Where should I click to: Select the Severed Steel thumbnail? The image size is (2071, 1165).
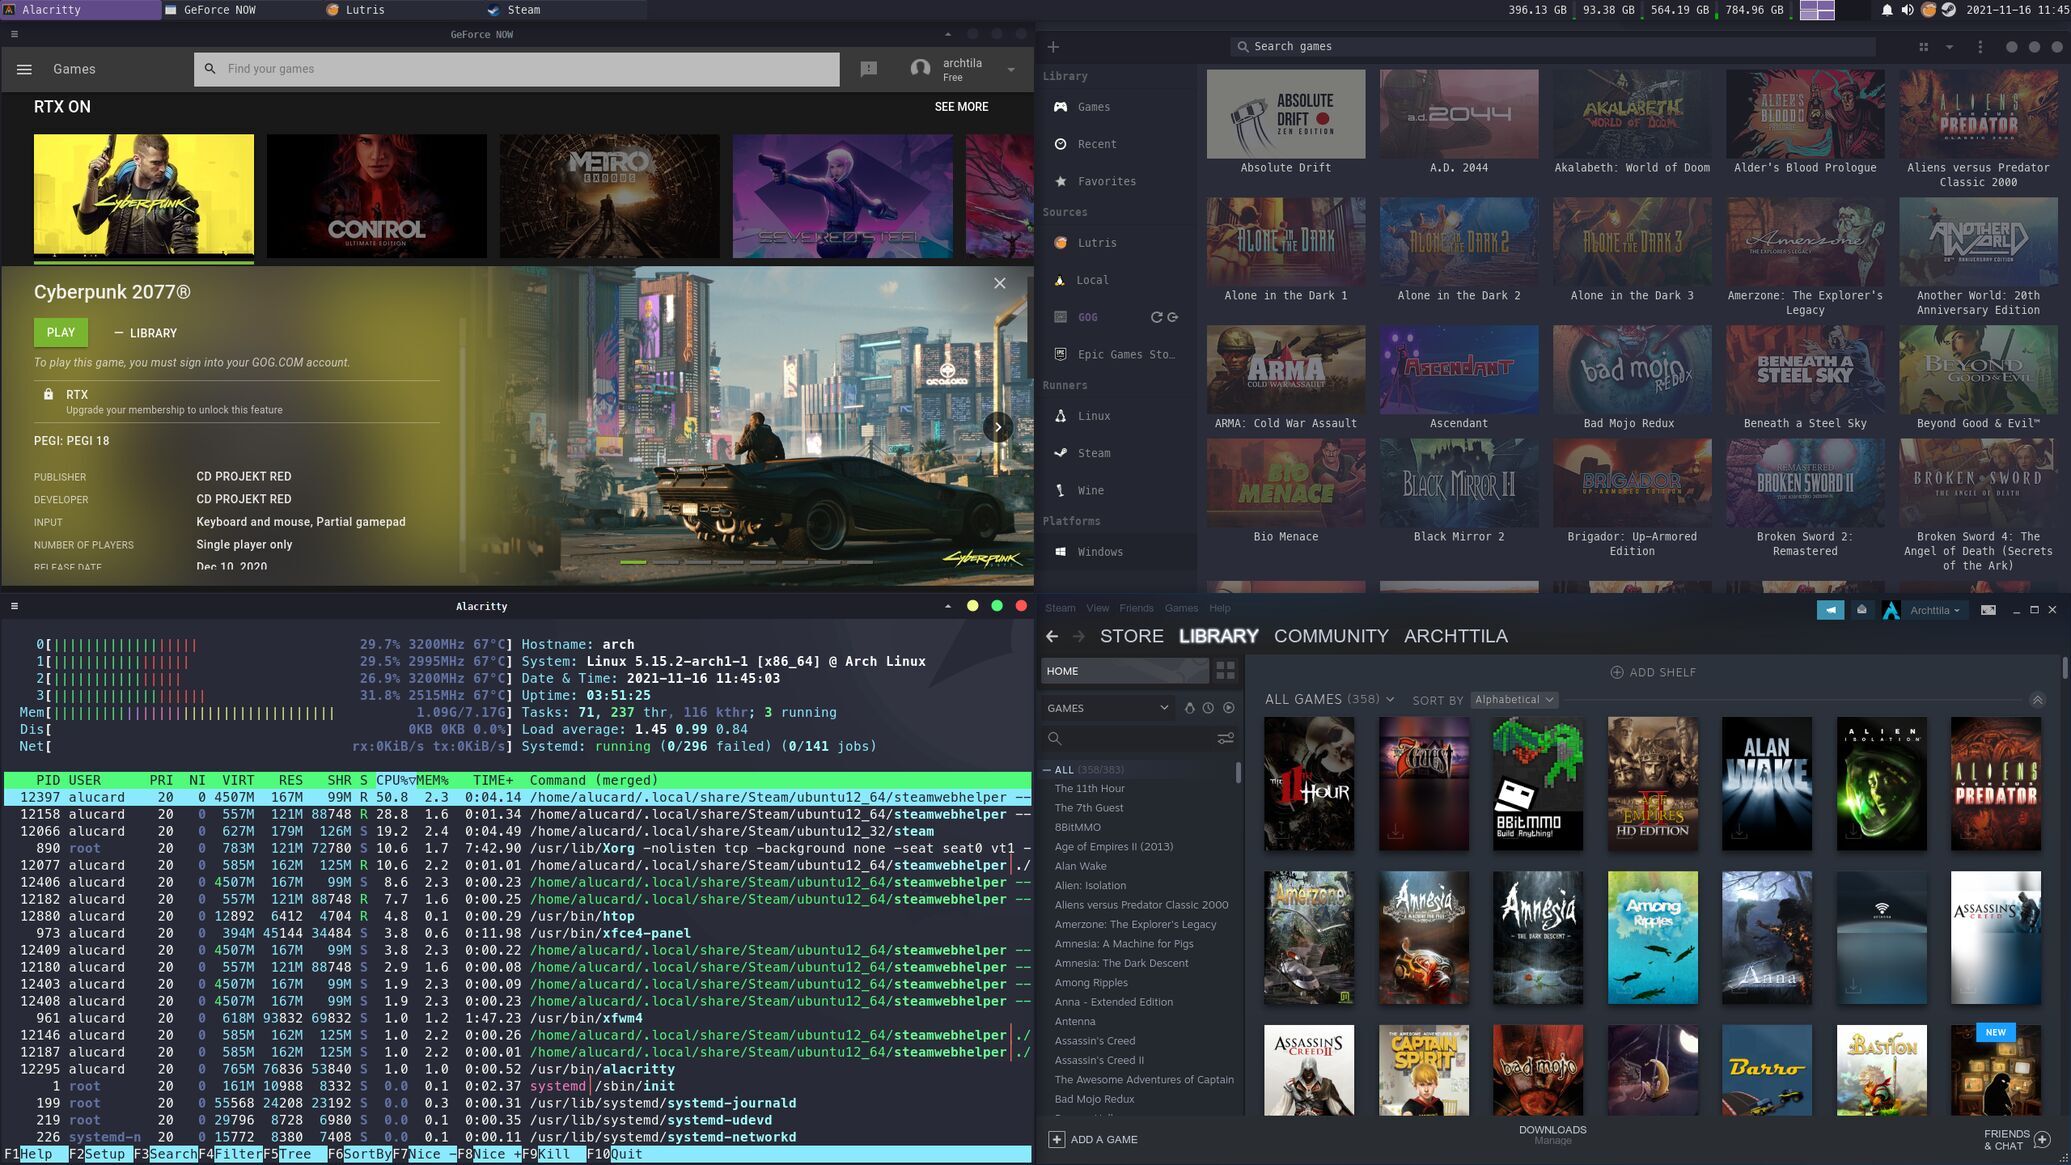843,196
